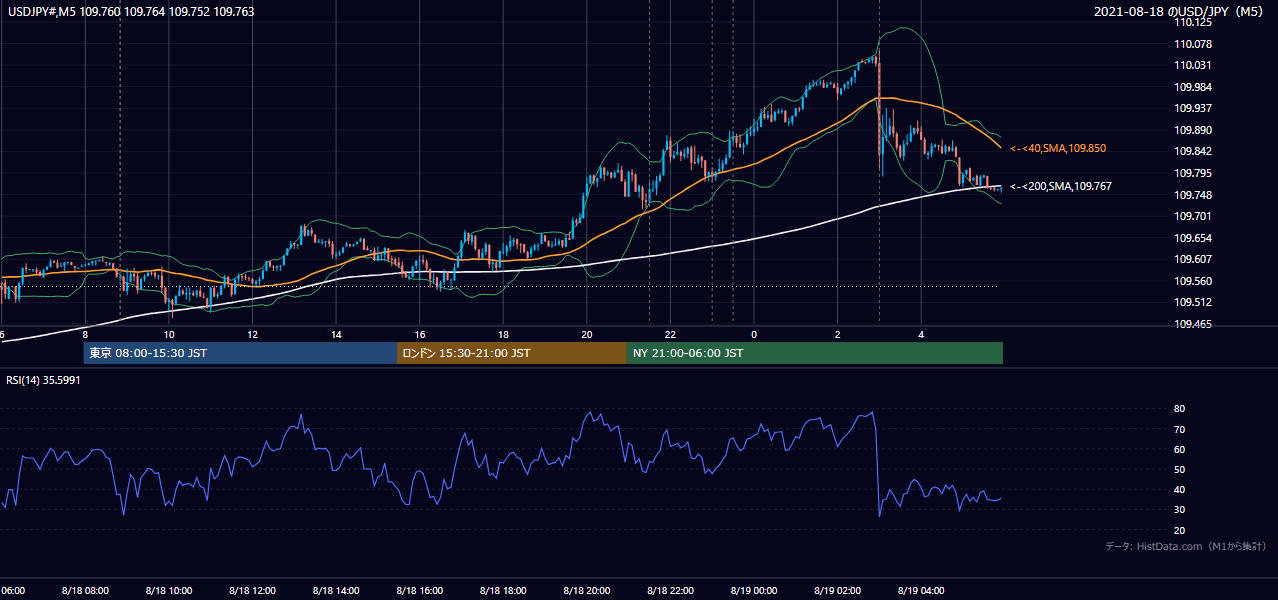The width and height of the screenshot is (1278, 600).
Task: Click the RSI(14) 35.5991 indicator label
Action: [43, 380]
